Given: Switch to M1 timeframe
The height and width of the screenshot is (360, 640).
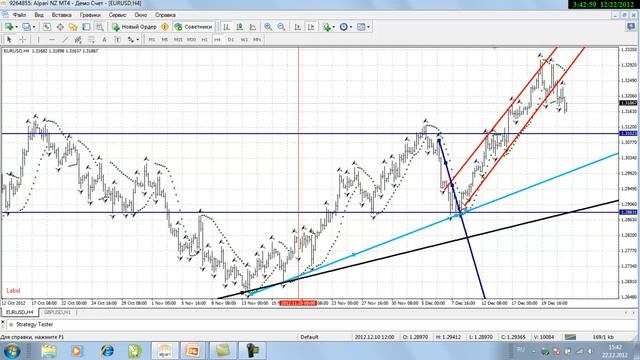Looking at the screenshot, I should coord(151,40).
